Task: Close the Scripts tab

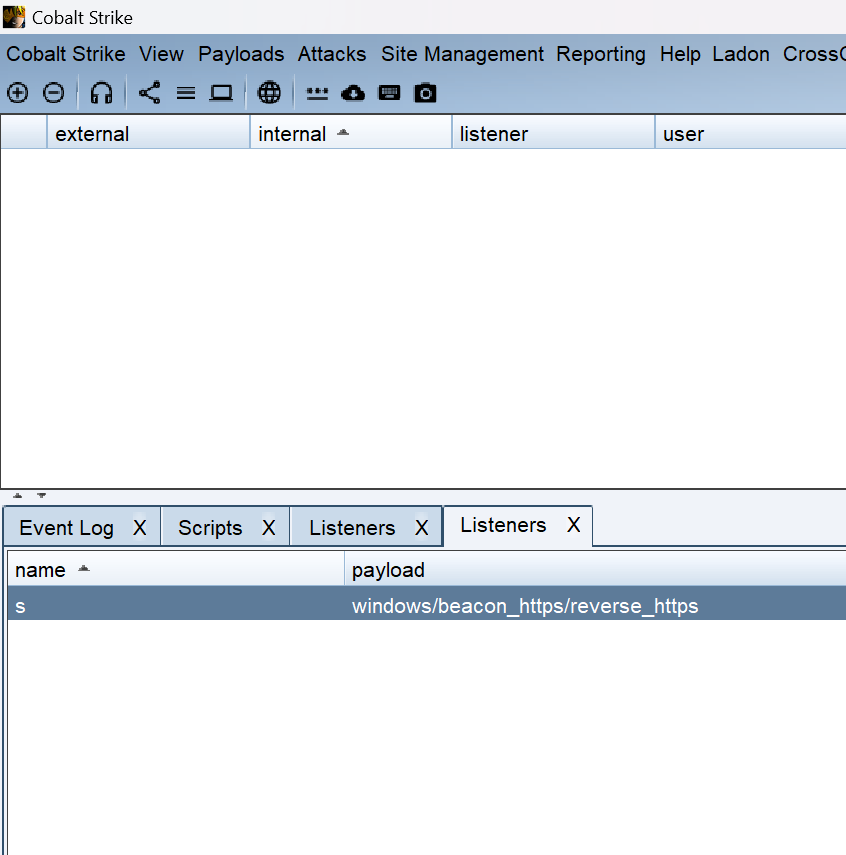Action: pyautogui.click(x=268, y=528)
